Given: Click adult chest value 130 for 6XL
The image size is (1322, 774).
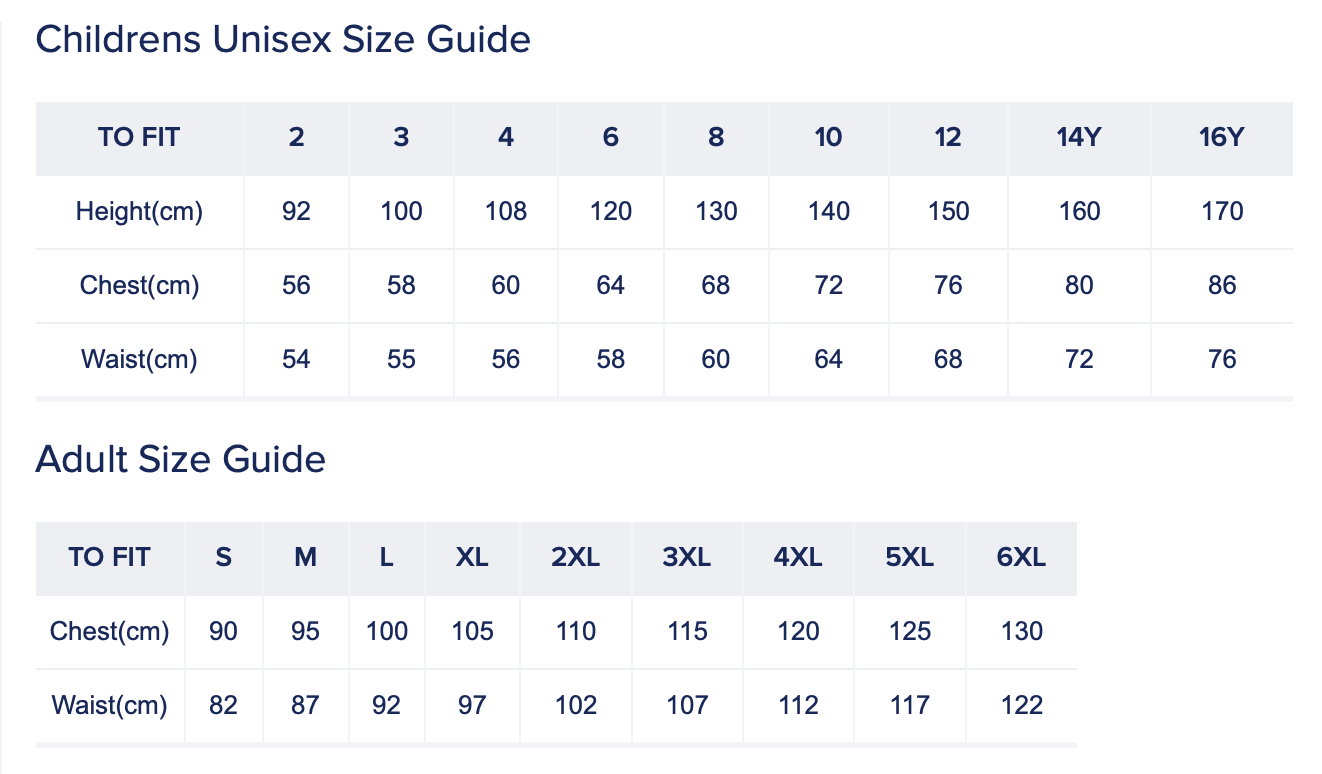Looking at the screenshot, I should (1021, 631).
